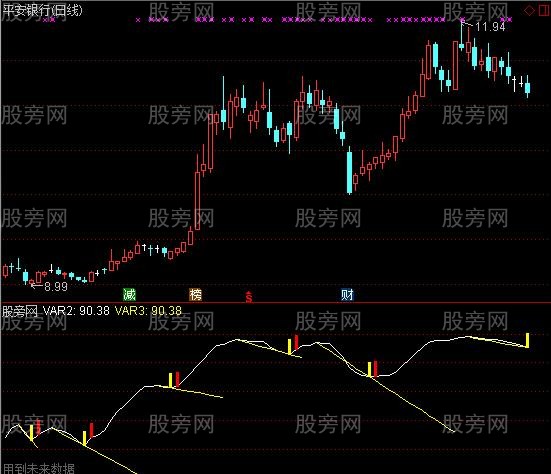Click the yellow signal bar at far right
Image resolution: width=551 pixels, height=474 pixels.
pos(527,340)
